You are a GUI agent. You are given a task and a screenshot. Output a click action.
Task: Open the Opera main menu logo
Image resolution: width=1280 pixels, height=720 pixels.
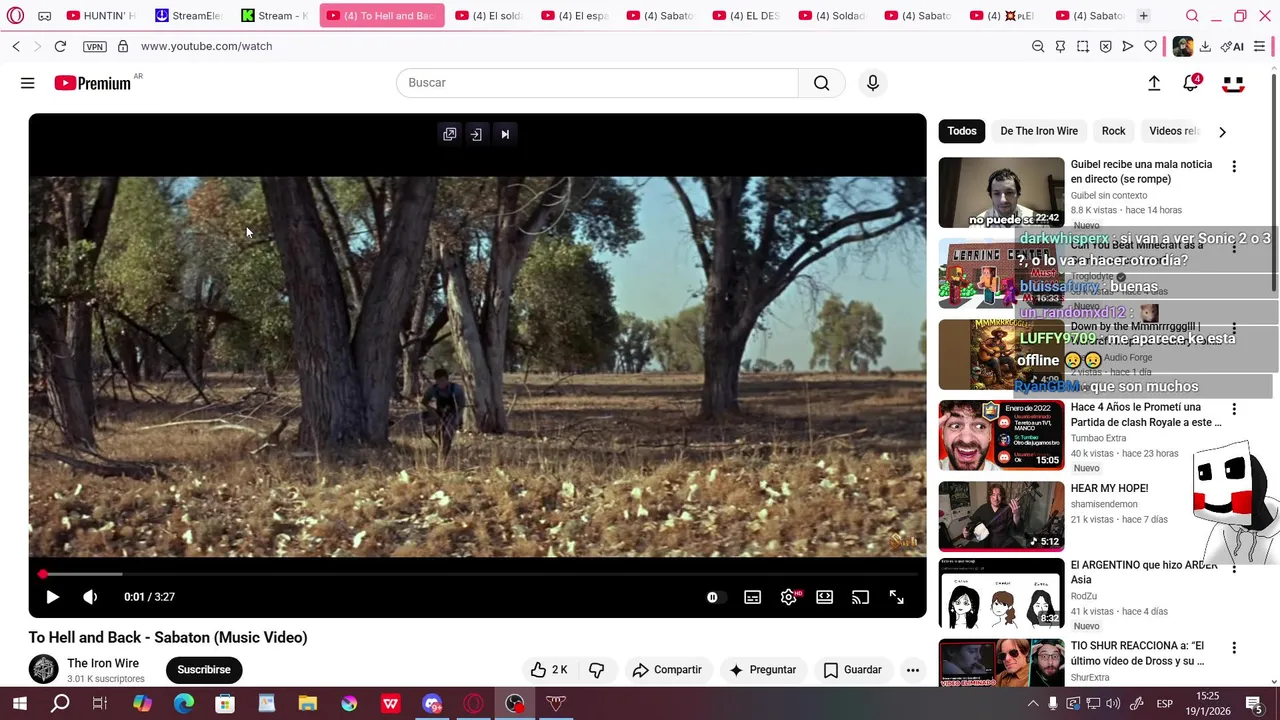(15, 16)
